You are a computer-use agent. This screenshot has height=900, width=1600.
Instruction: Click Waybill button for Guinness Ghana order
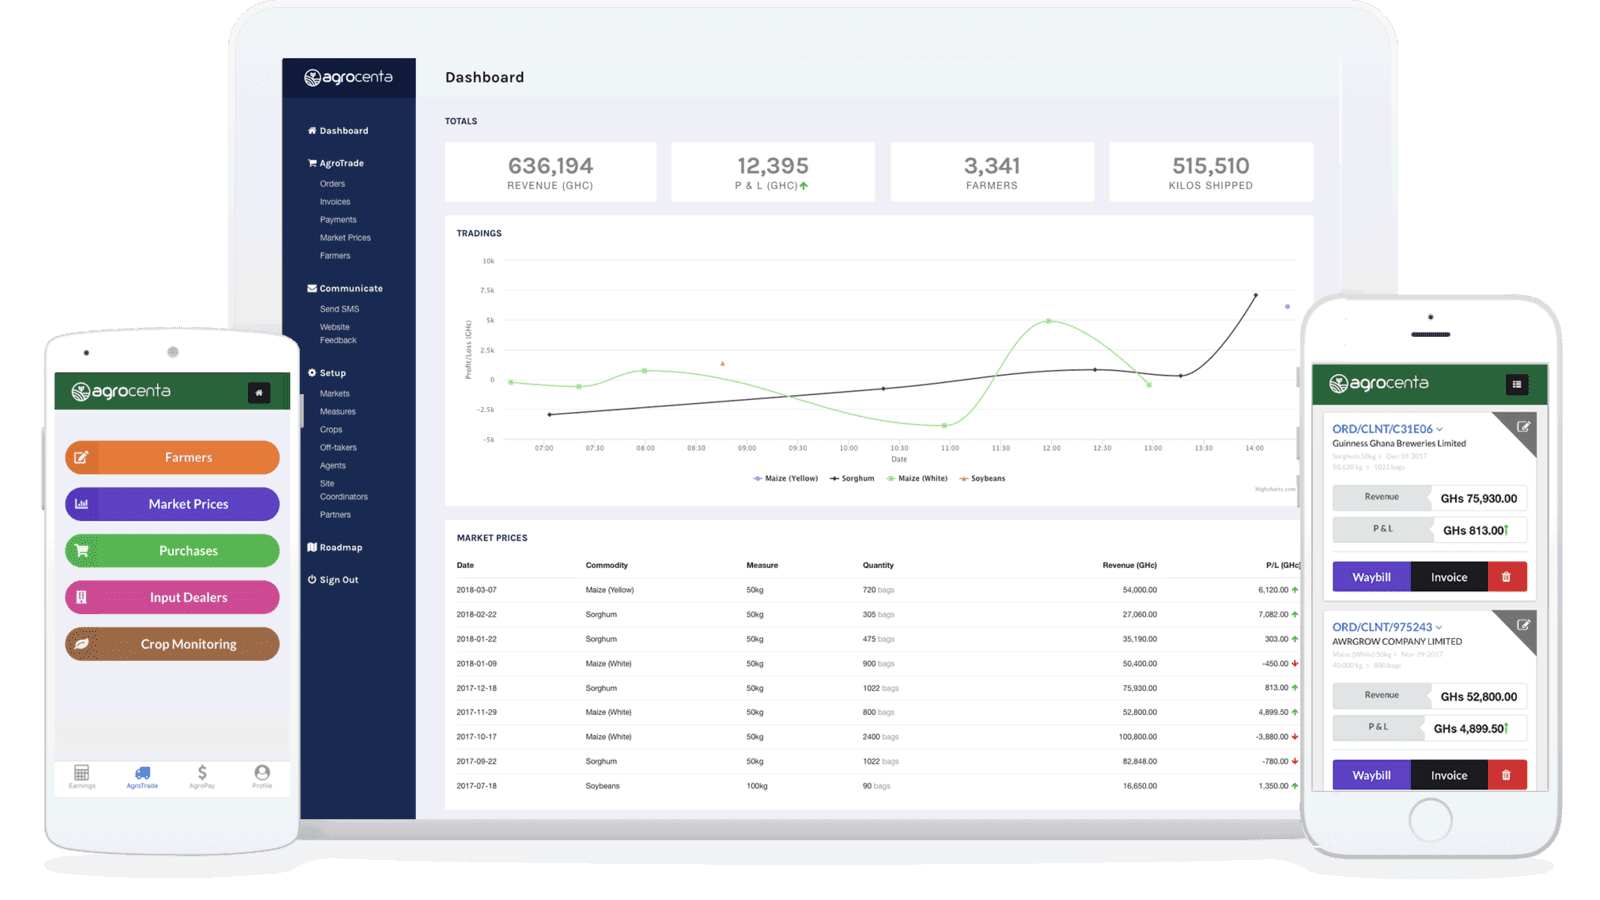coord(1371,577)
